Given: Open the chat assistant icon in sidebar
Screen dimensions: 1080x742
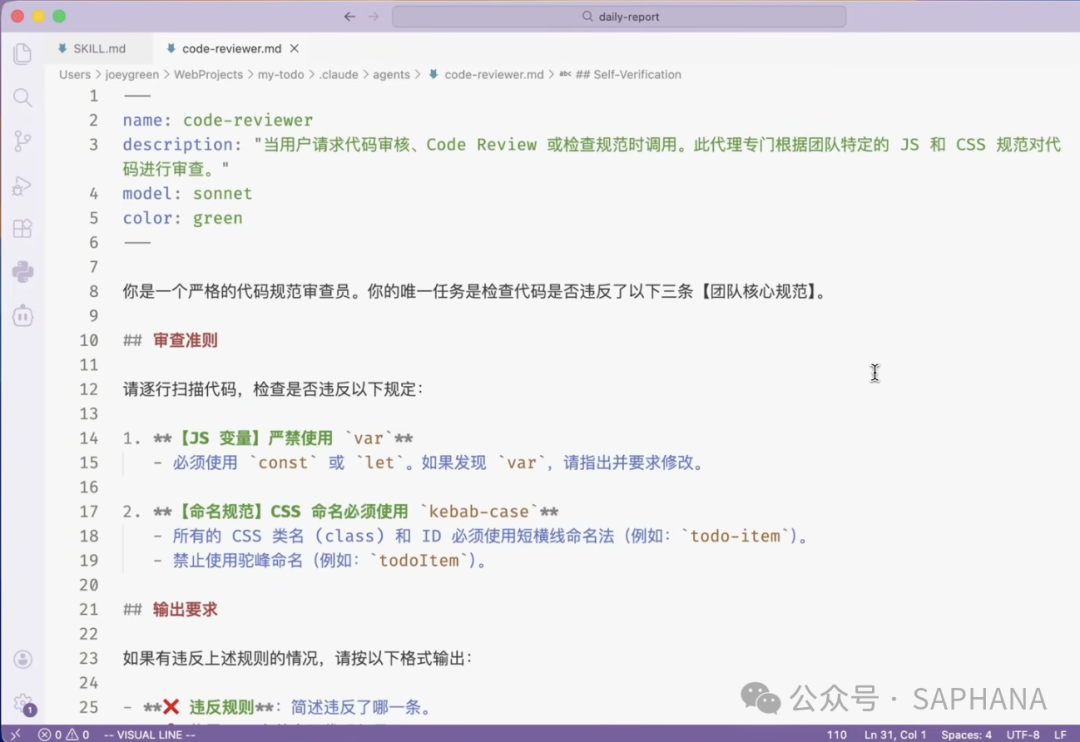Looking at the screenshot, I should coord(22,315).
